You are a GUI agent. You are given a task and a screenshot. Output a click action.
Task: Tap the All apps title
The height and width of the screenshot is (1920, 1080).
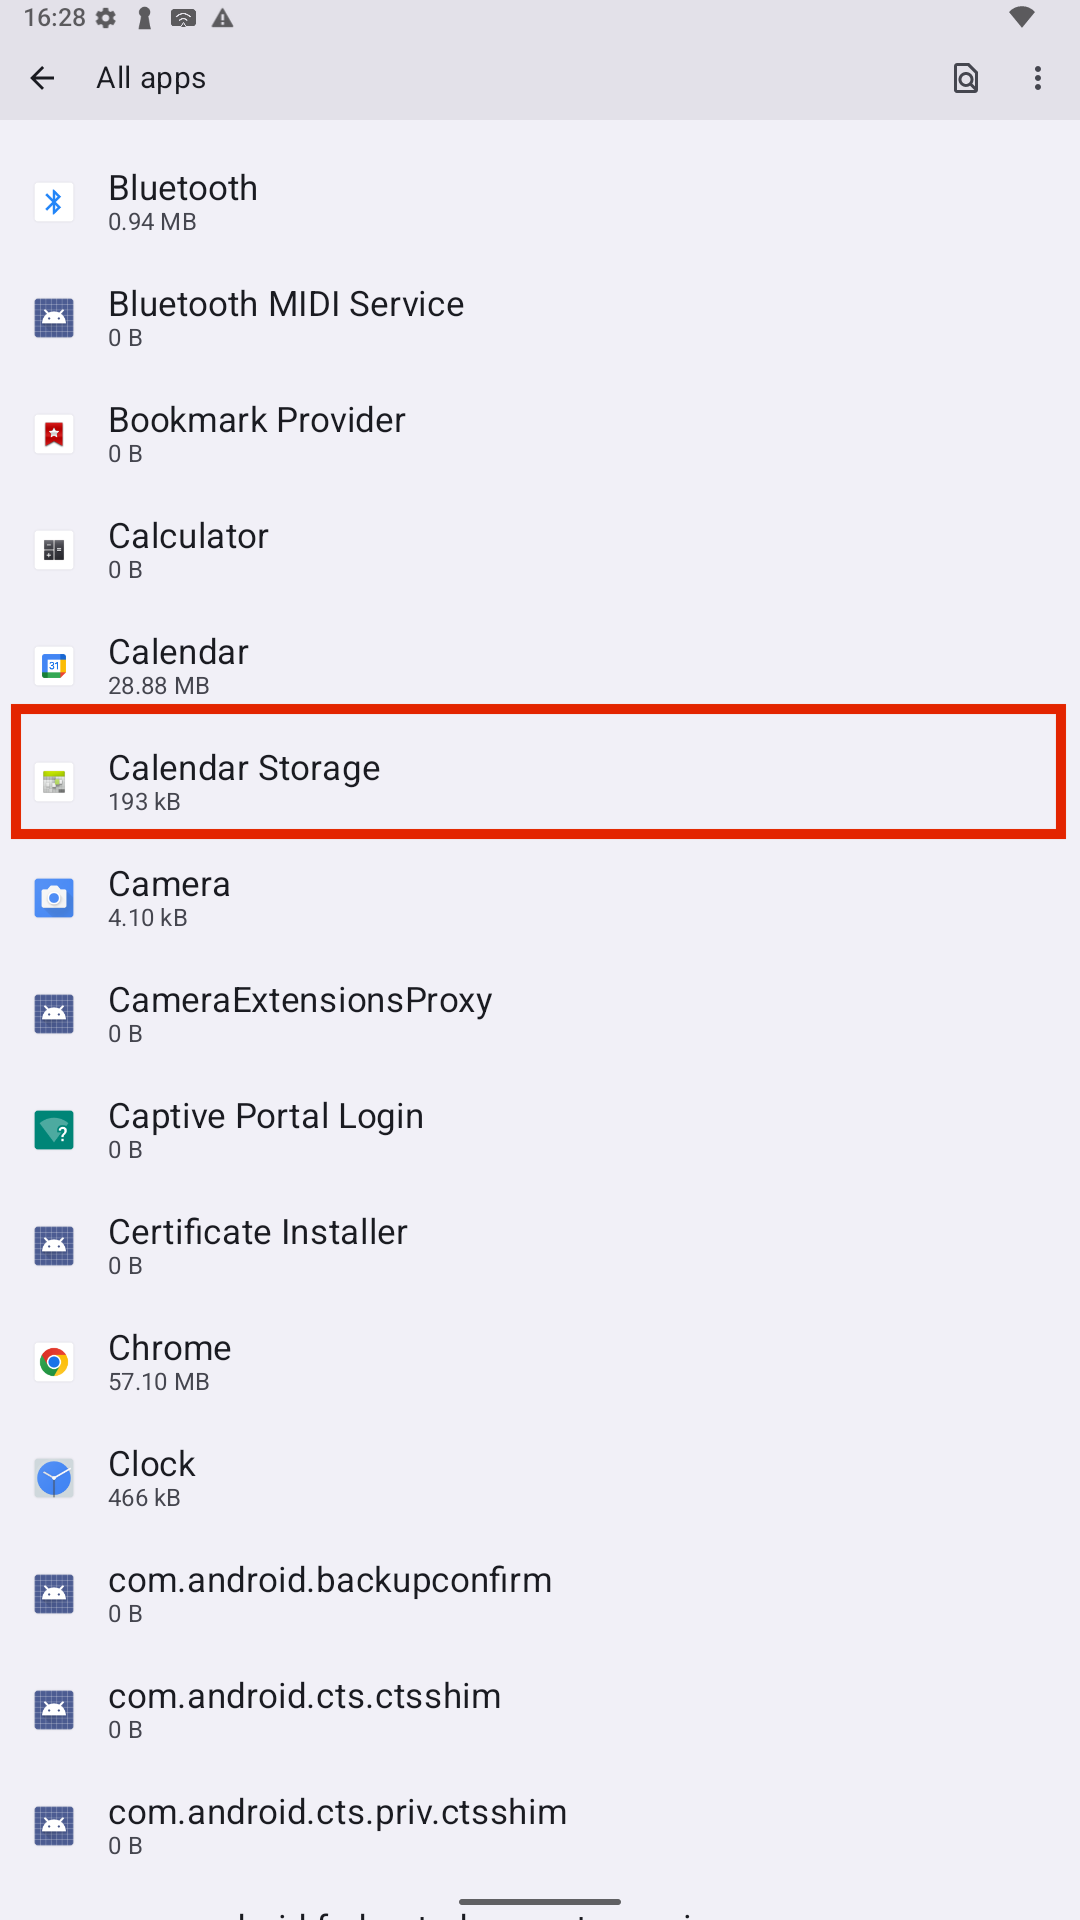[x=151, y=78]
